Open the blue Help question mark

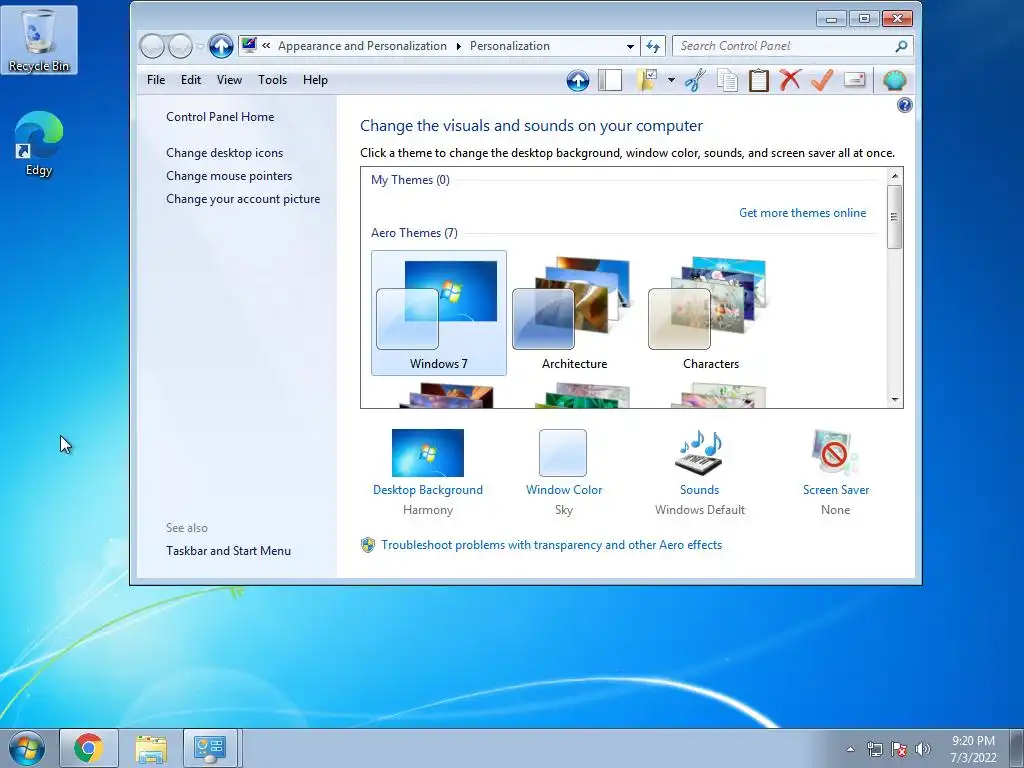pos(904,105)
